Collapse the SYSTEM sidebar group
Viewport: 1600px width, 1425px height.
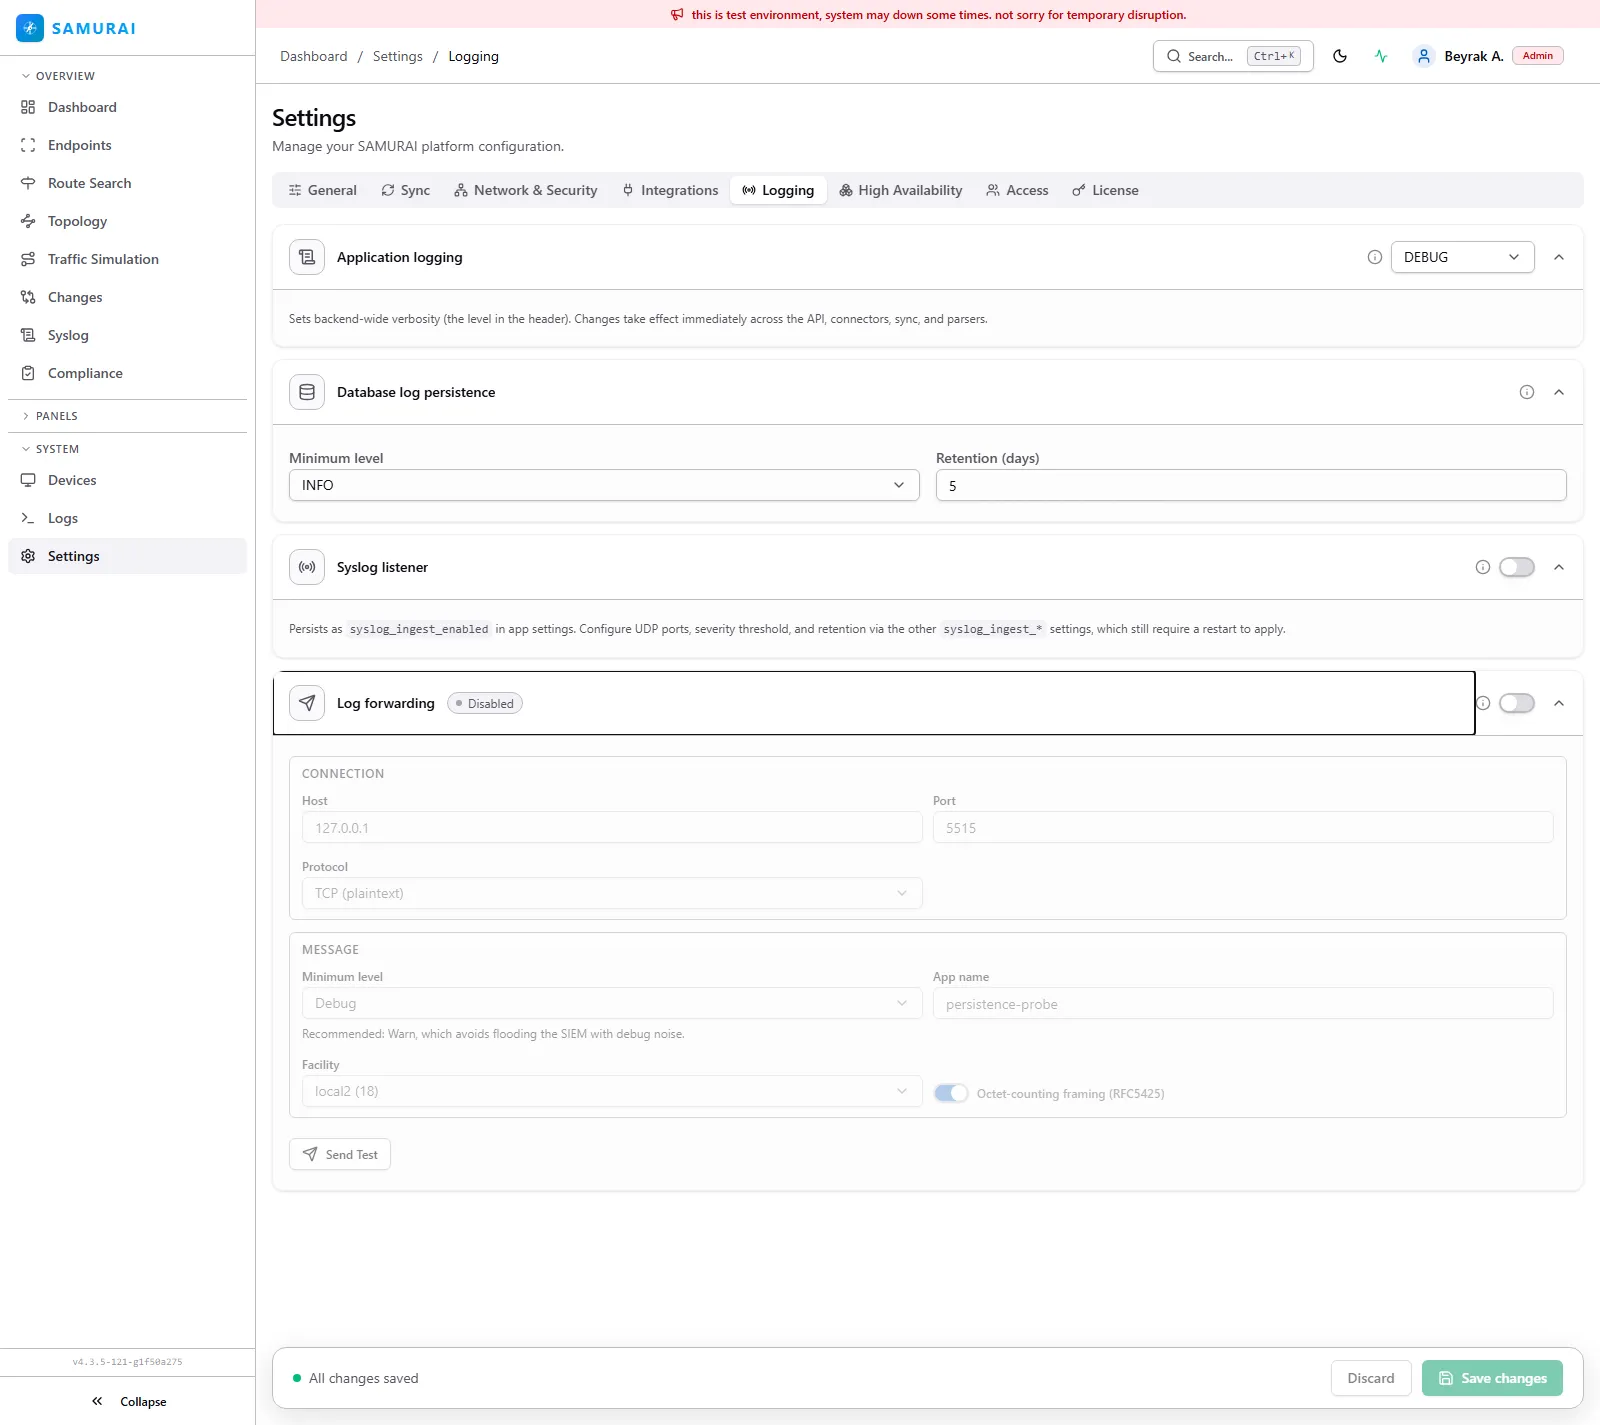[50, 449]
